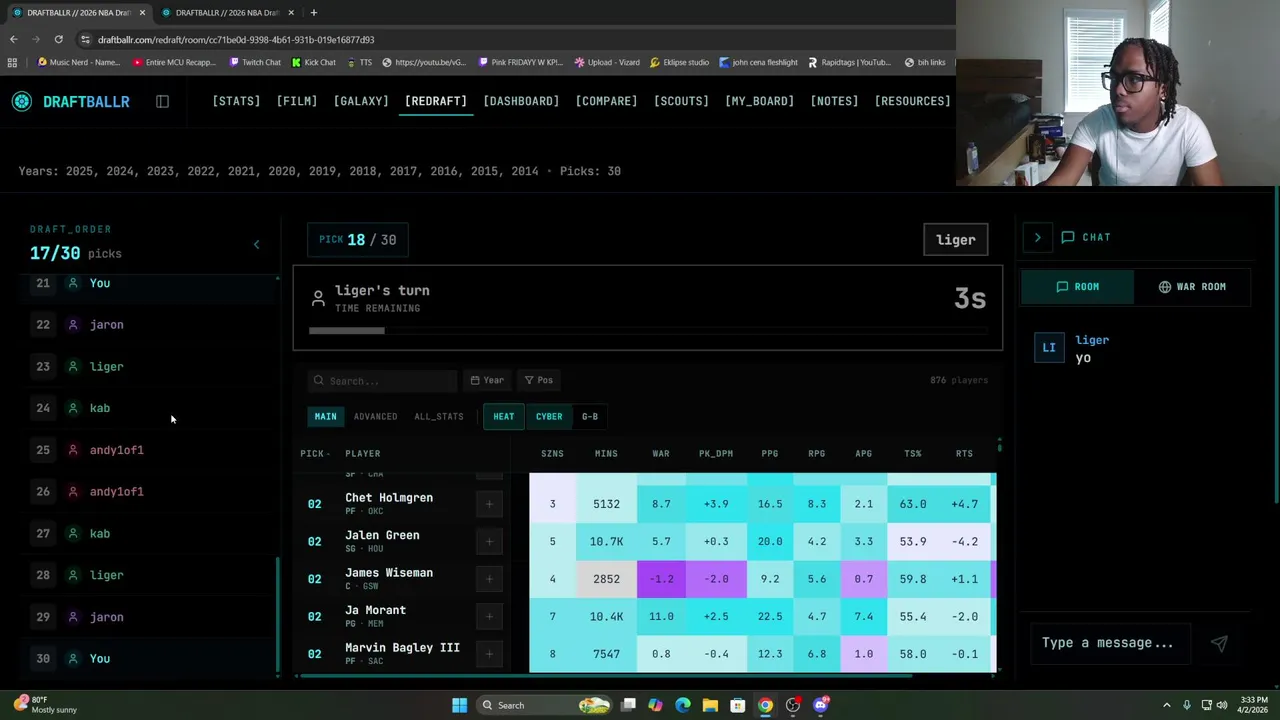Open the [RESOURCES] nav item

(912, 101)
